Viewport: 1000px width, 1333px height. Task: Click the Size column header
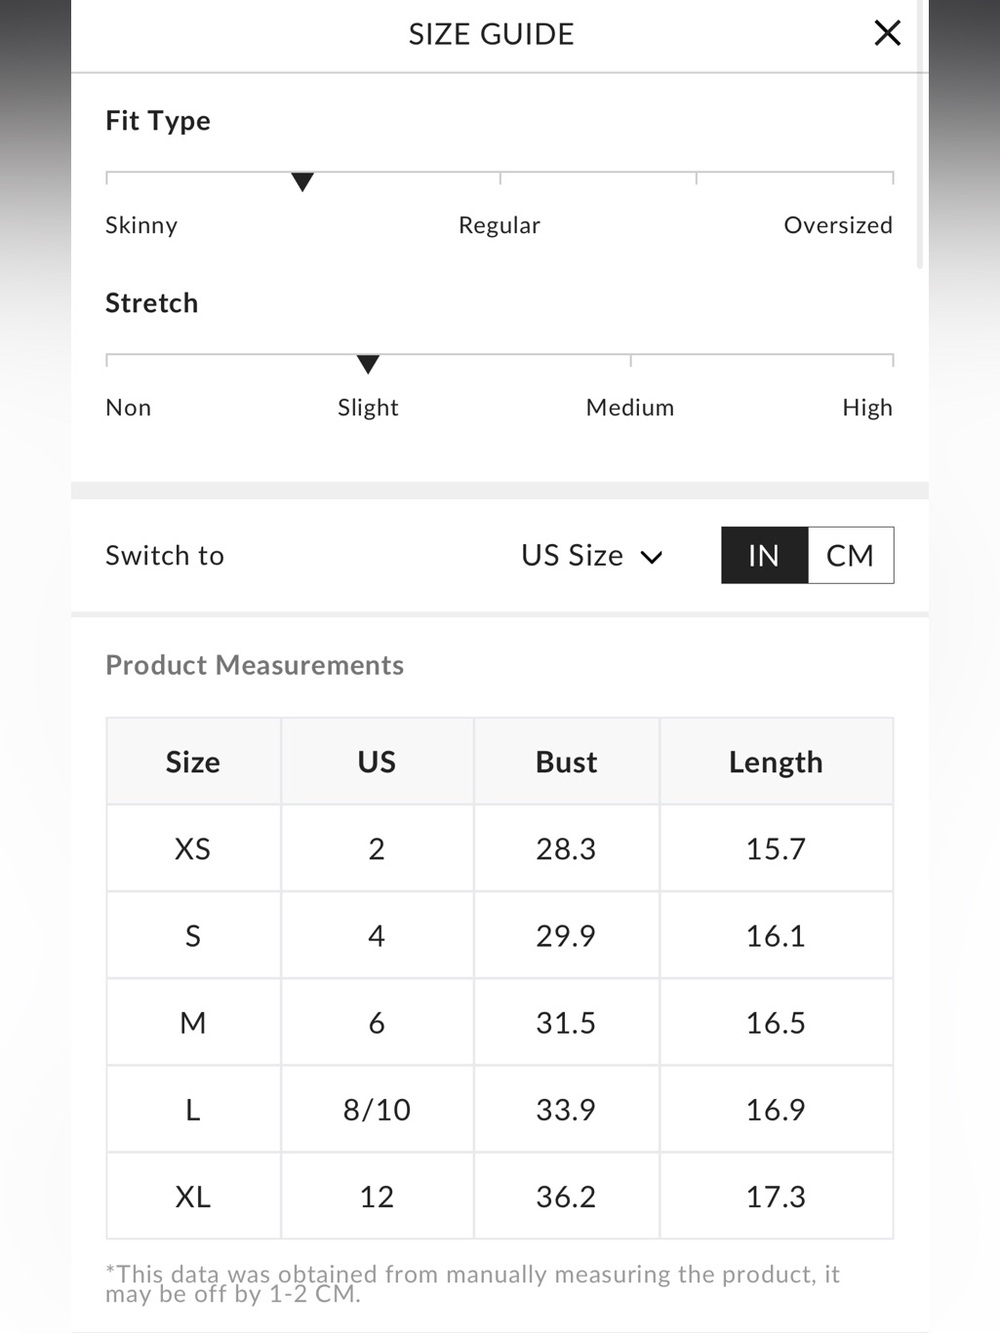(x=193, y=761)
